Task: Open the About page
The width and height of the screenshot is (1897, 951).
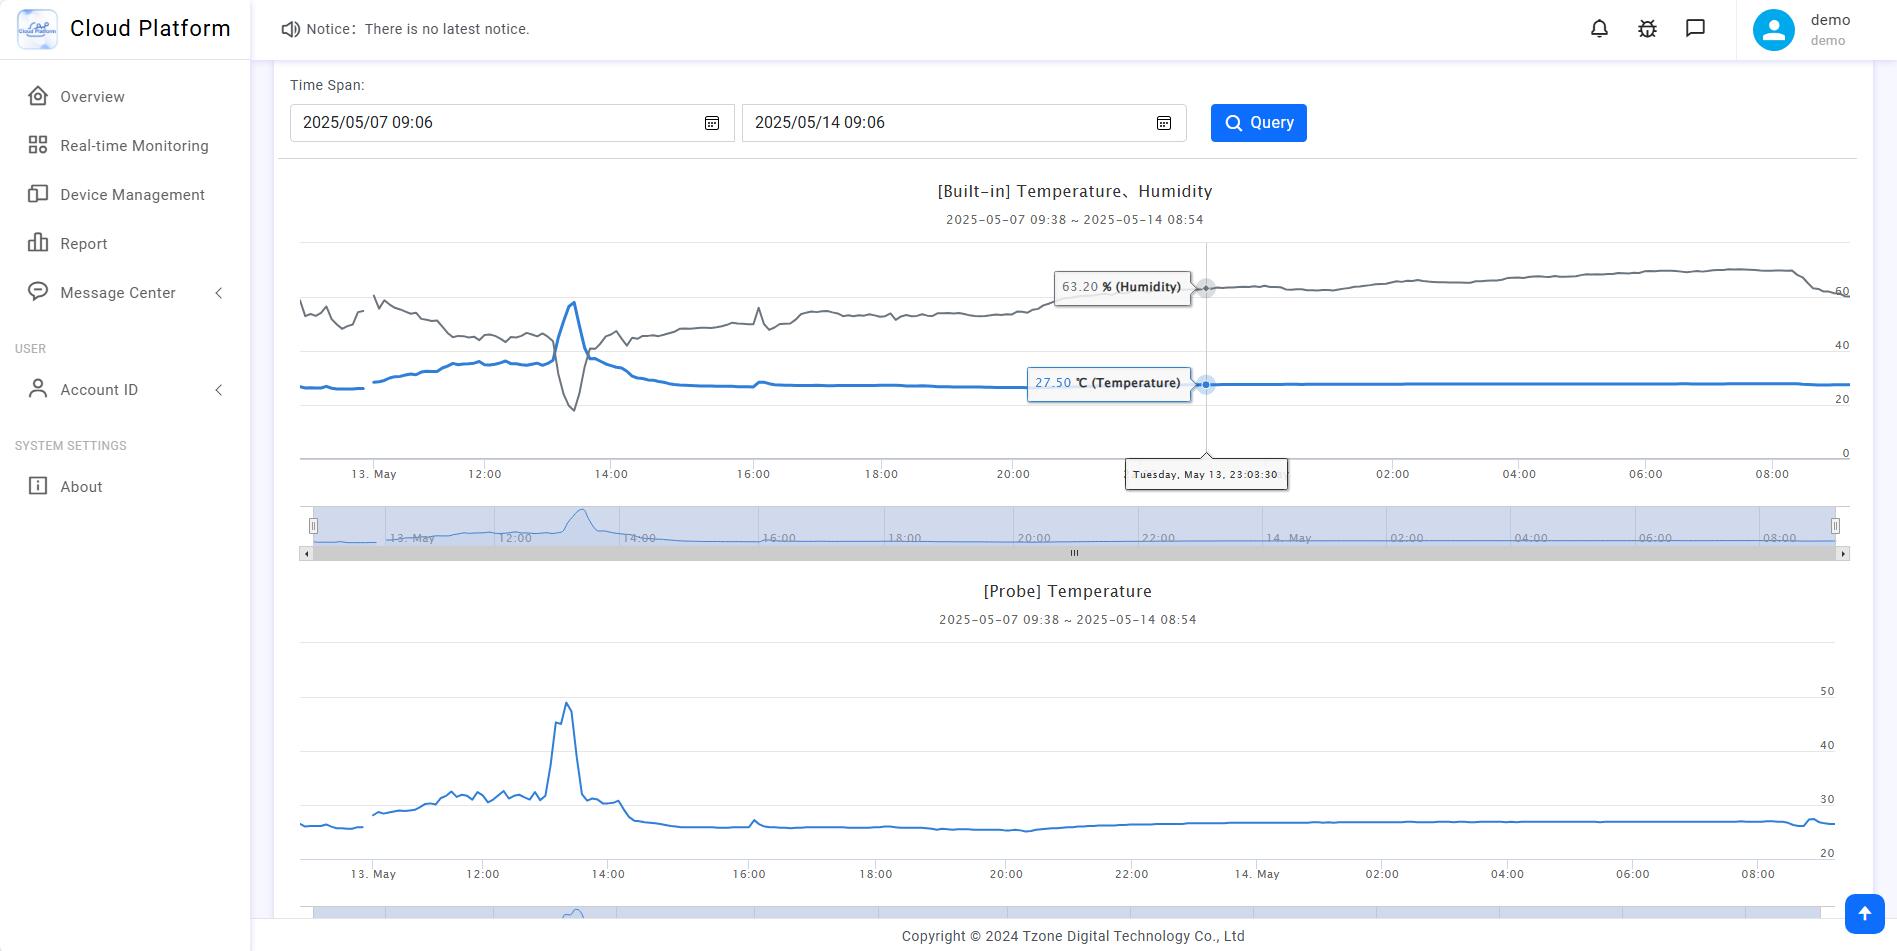Action: point(81,487)
